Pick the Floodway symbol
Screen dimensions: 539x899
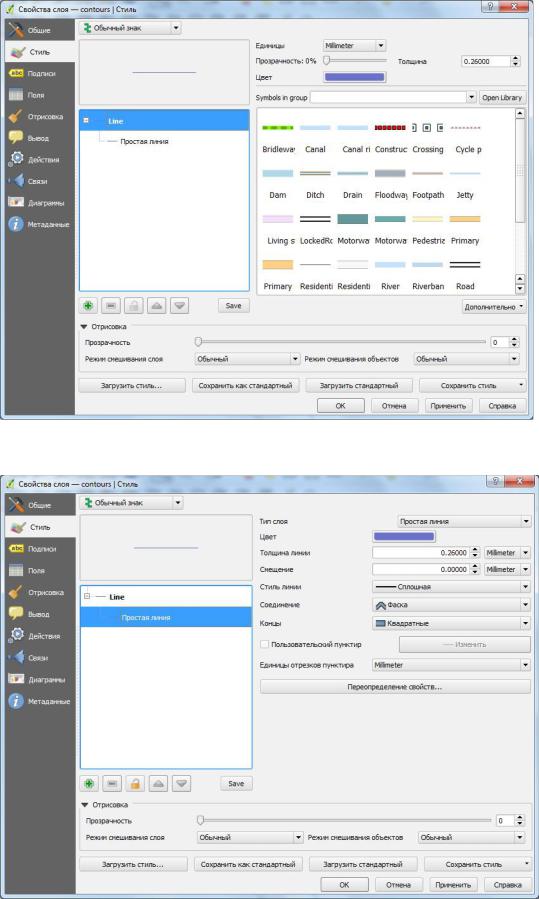[390, 183]
